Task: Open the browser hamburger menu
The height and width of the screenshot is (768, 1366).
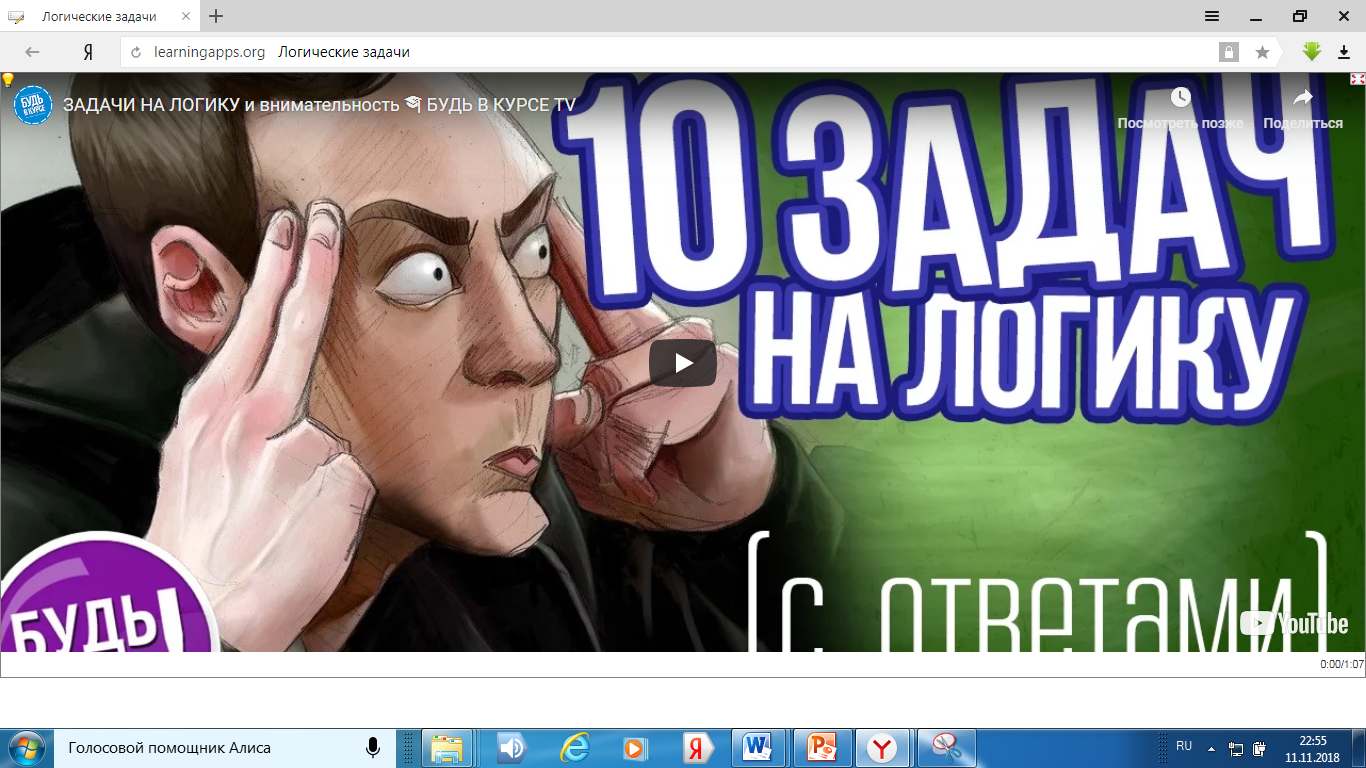Action: coord(1212,16)
